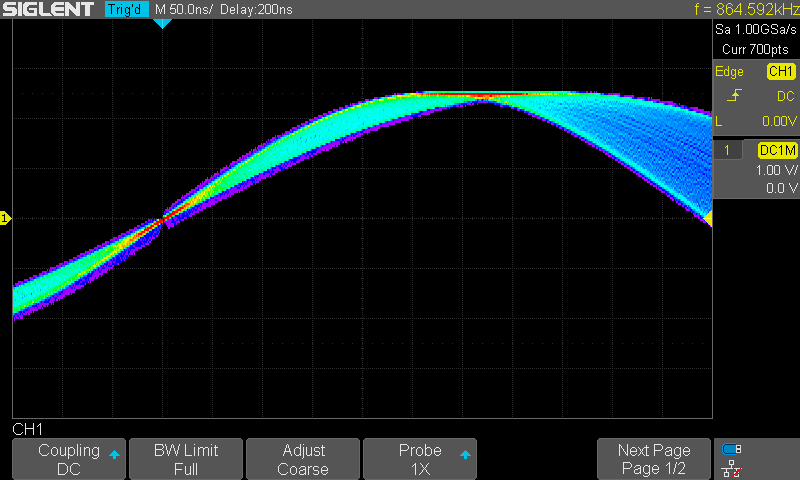
Task: Click the Curr 700pts memory depth readout
Action: point(755,49)
